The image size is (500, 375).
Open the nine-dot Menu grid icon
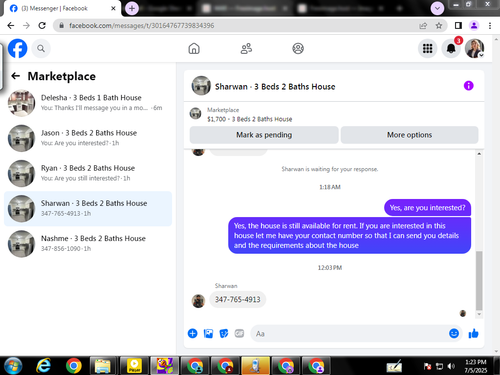[427, 49]
